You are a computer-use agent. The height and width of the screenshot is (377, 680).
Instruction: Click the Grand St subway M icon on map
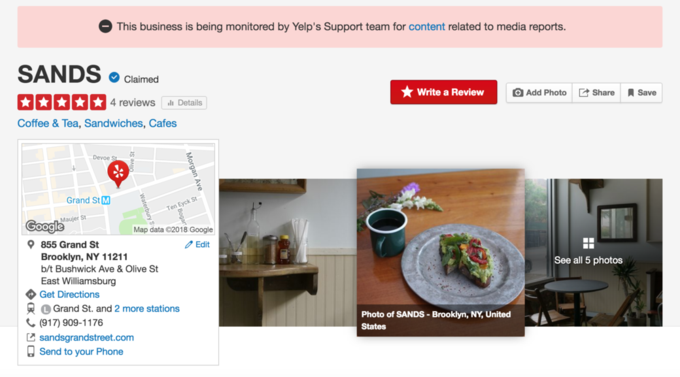(106, 200)
